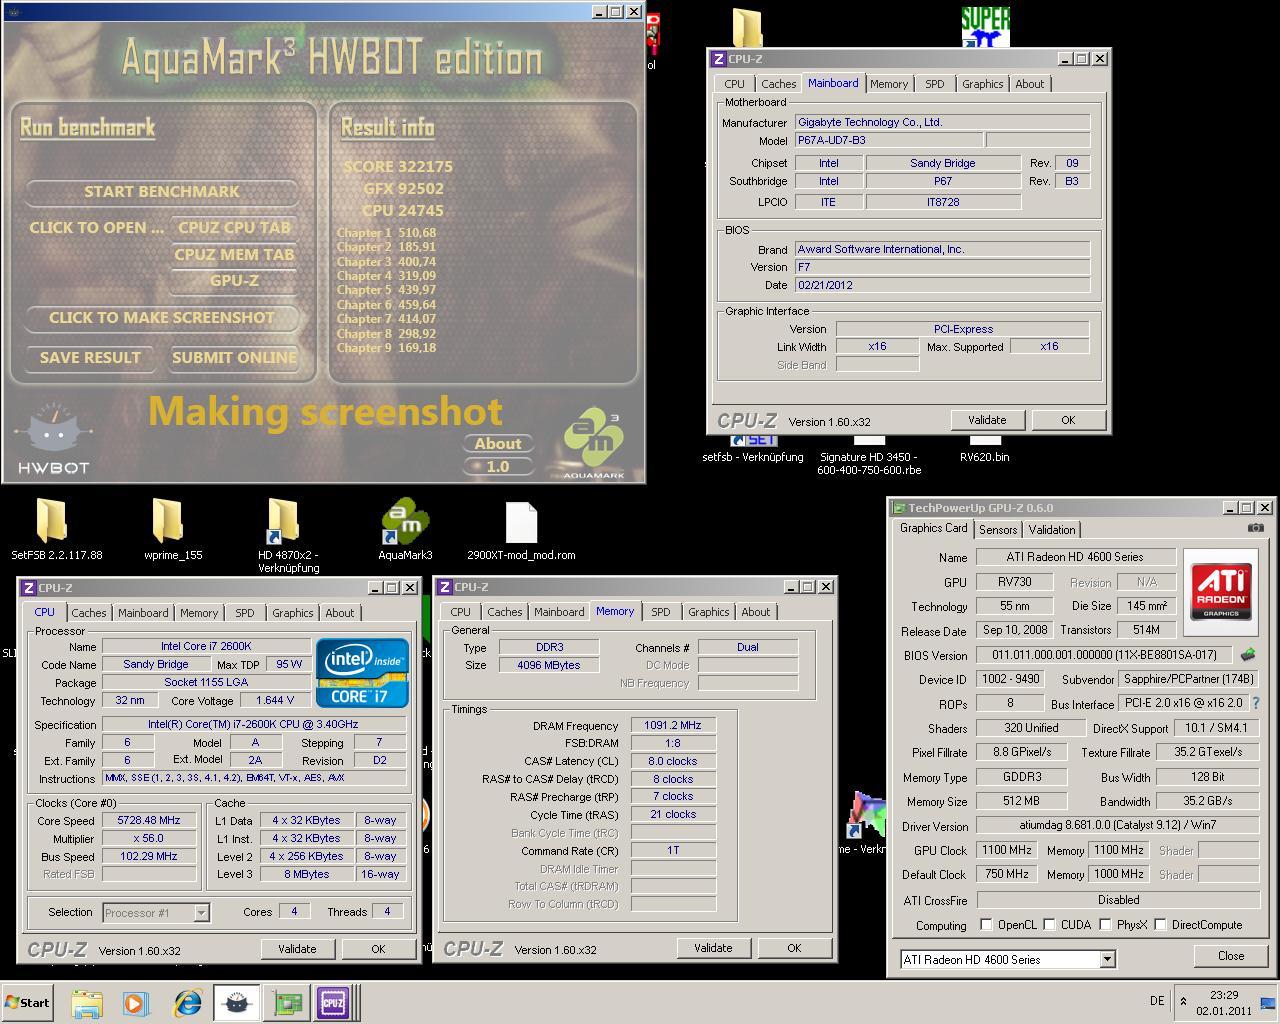
Task: Launch the AquaMark3 desktop shortcut
Action: (405, 522)
